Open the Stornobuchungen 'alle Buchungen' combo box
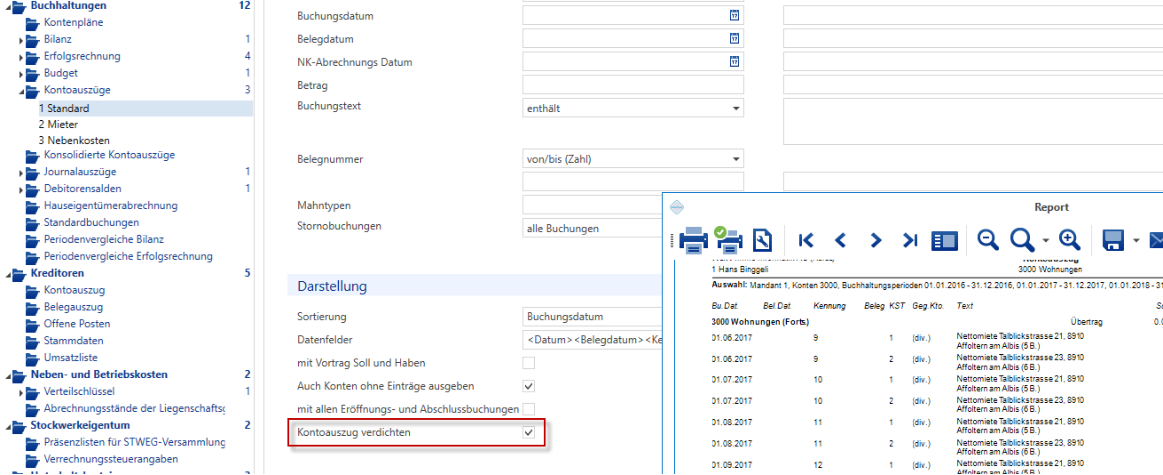This screenshot has width=1163, height=475. point(592,229)
